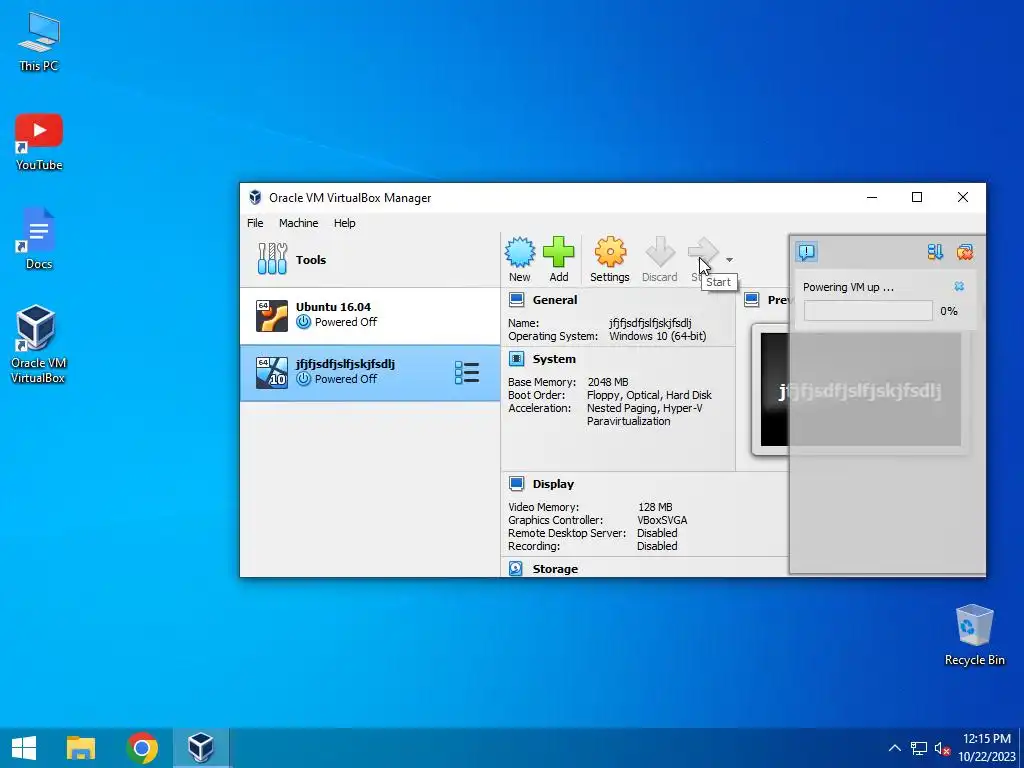
Task: Click the Powered Off icon of jfjfjsdfjslfjskjfsdlj
Action: point(303,378)
